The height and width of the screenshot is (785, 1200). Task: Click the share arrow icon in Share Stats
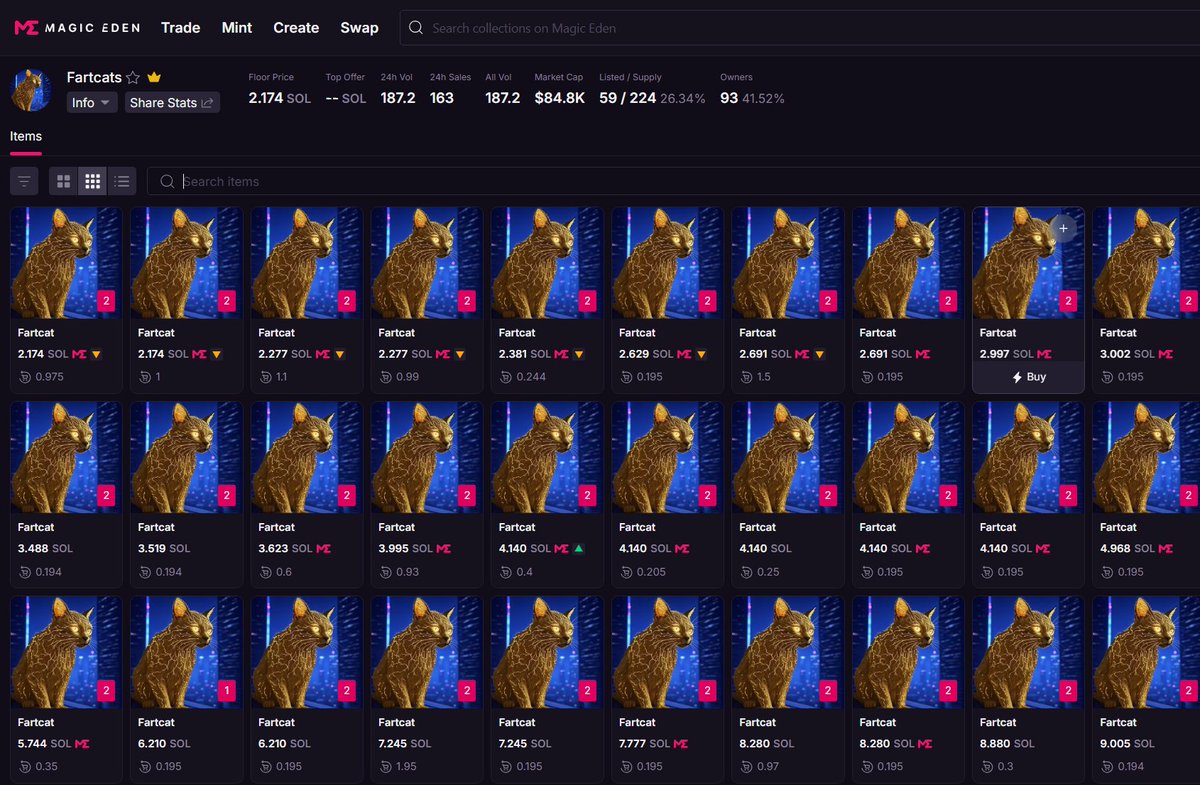(x=207, y=102)
